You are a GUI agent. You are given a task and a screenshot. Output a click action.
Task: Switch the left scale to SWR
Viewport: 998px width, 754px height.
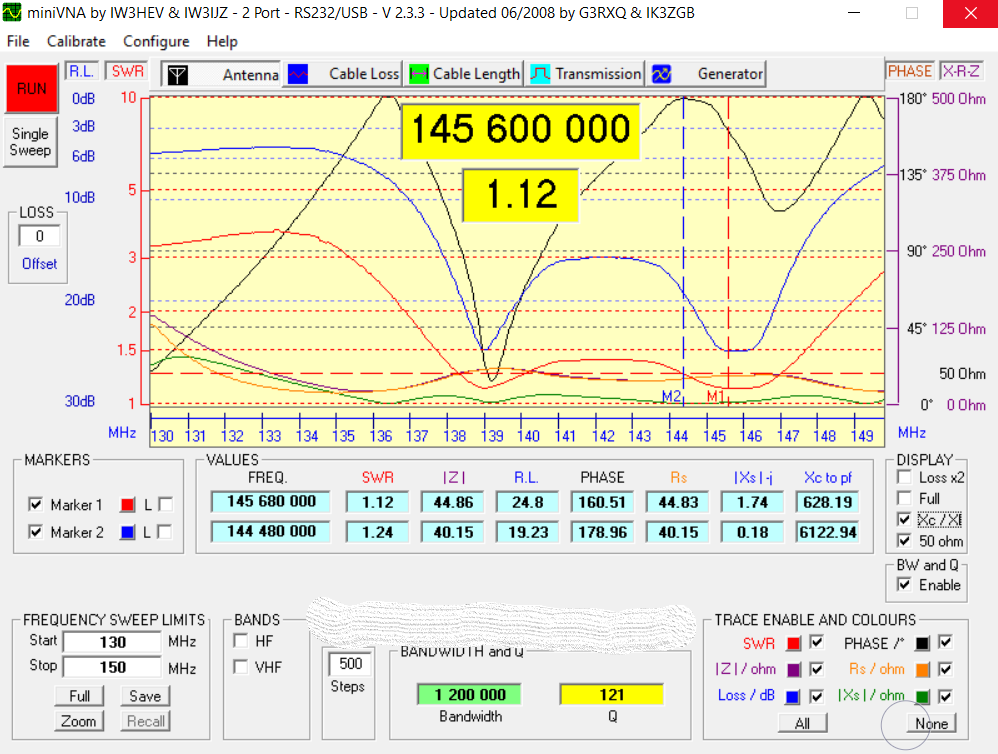tap(126, 71)
